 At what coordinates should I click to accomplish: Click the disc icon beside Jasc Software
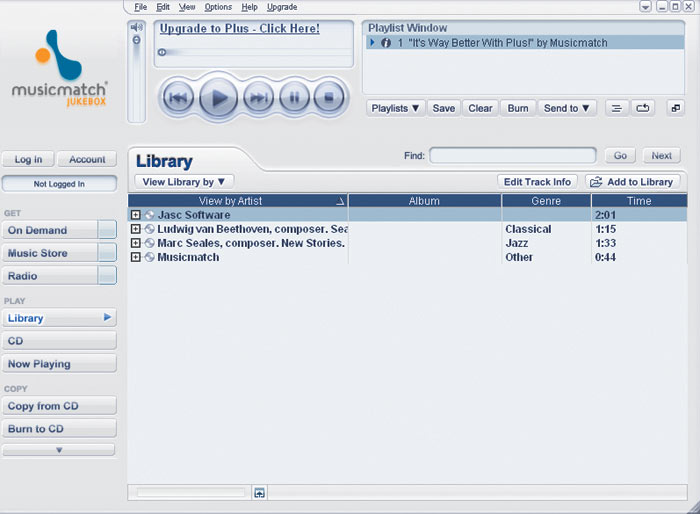[x=150, y=215]
